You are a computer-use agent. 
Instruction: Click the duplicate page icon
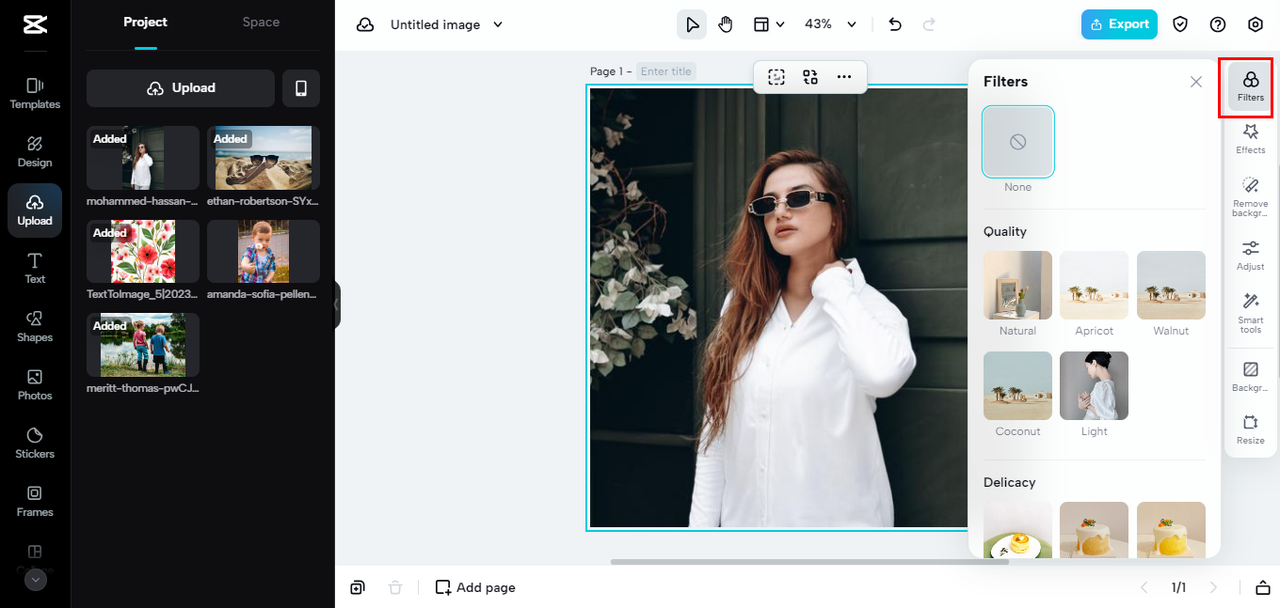(357, 587)
